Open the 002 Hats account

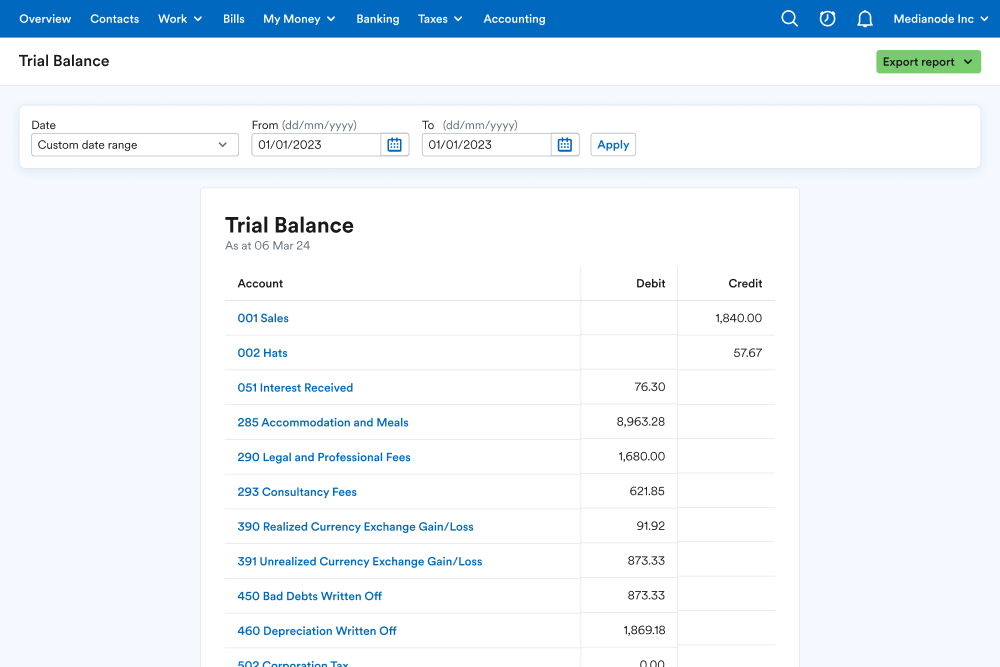pyautogui.click(x=262, y=353)
